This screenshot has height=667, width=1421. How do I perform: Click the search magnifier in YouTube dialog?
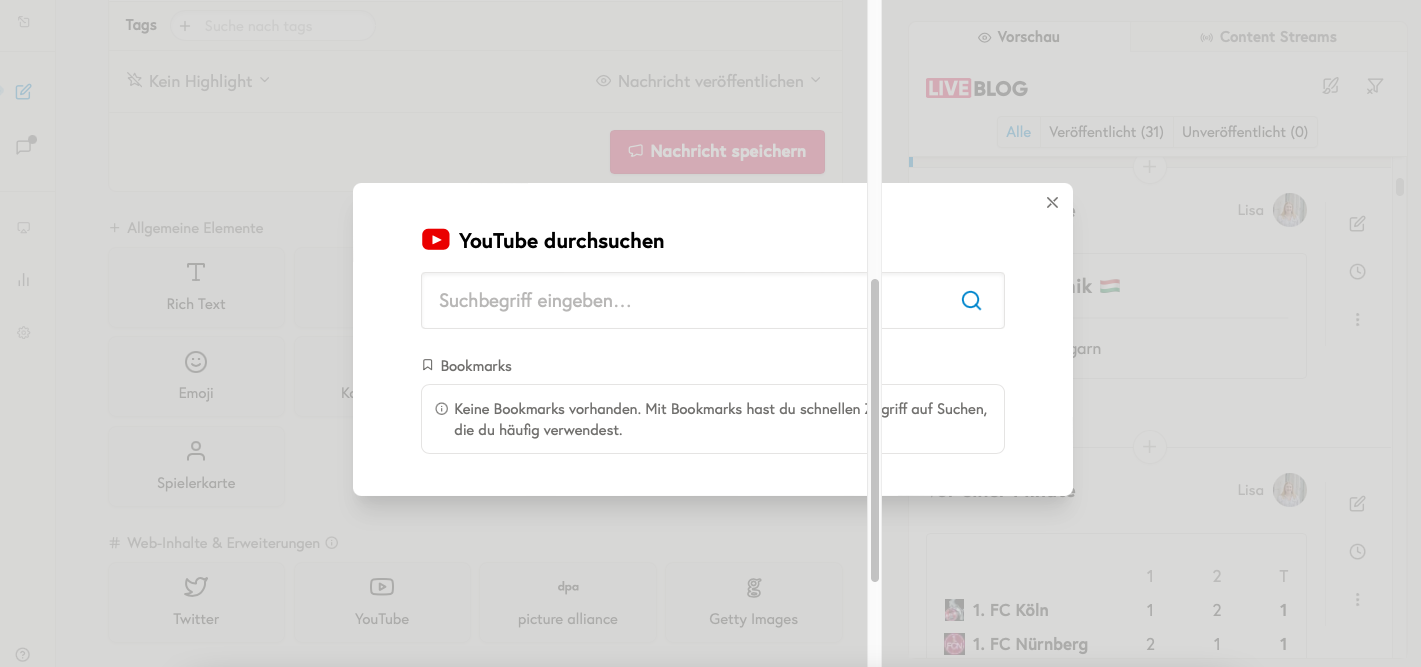(971, 300)
